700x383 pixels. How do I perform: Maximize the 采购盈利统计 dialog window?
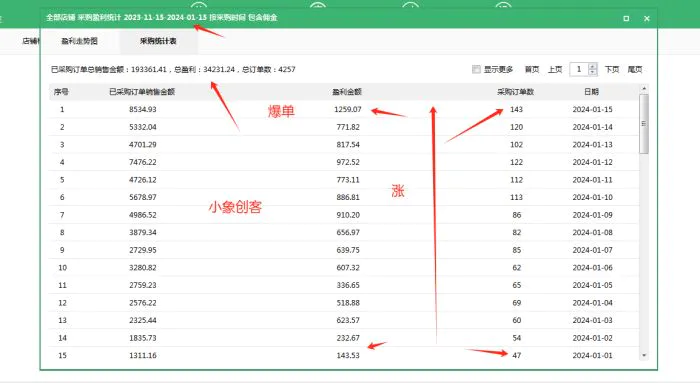pyautogui.click(x=626, y=18)
